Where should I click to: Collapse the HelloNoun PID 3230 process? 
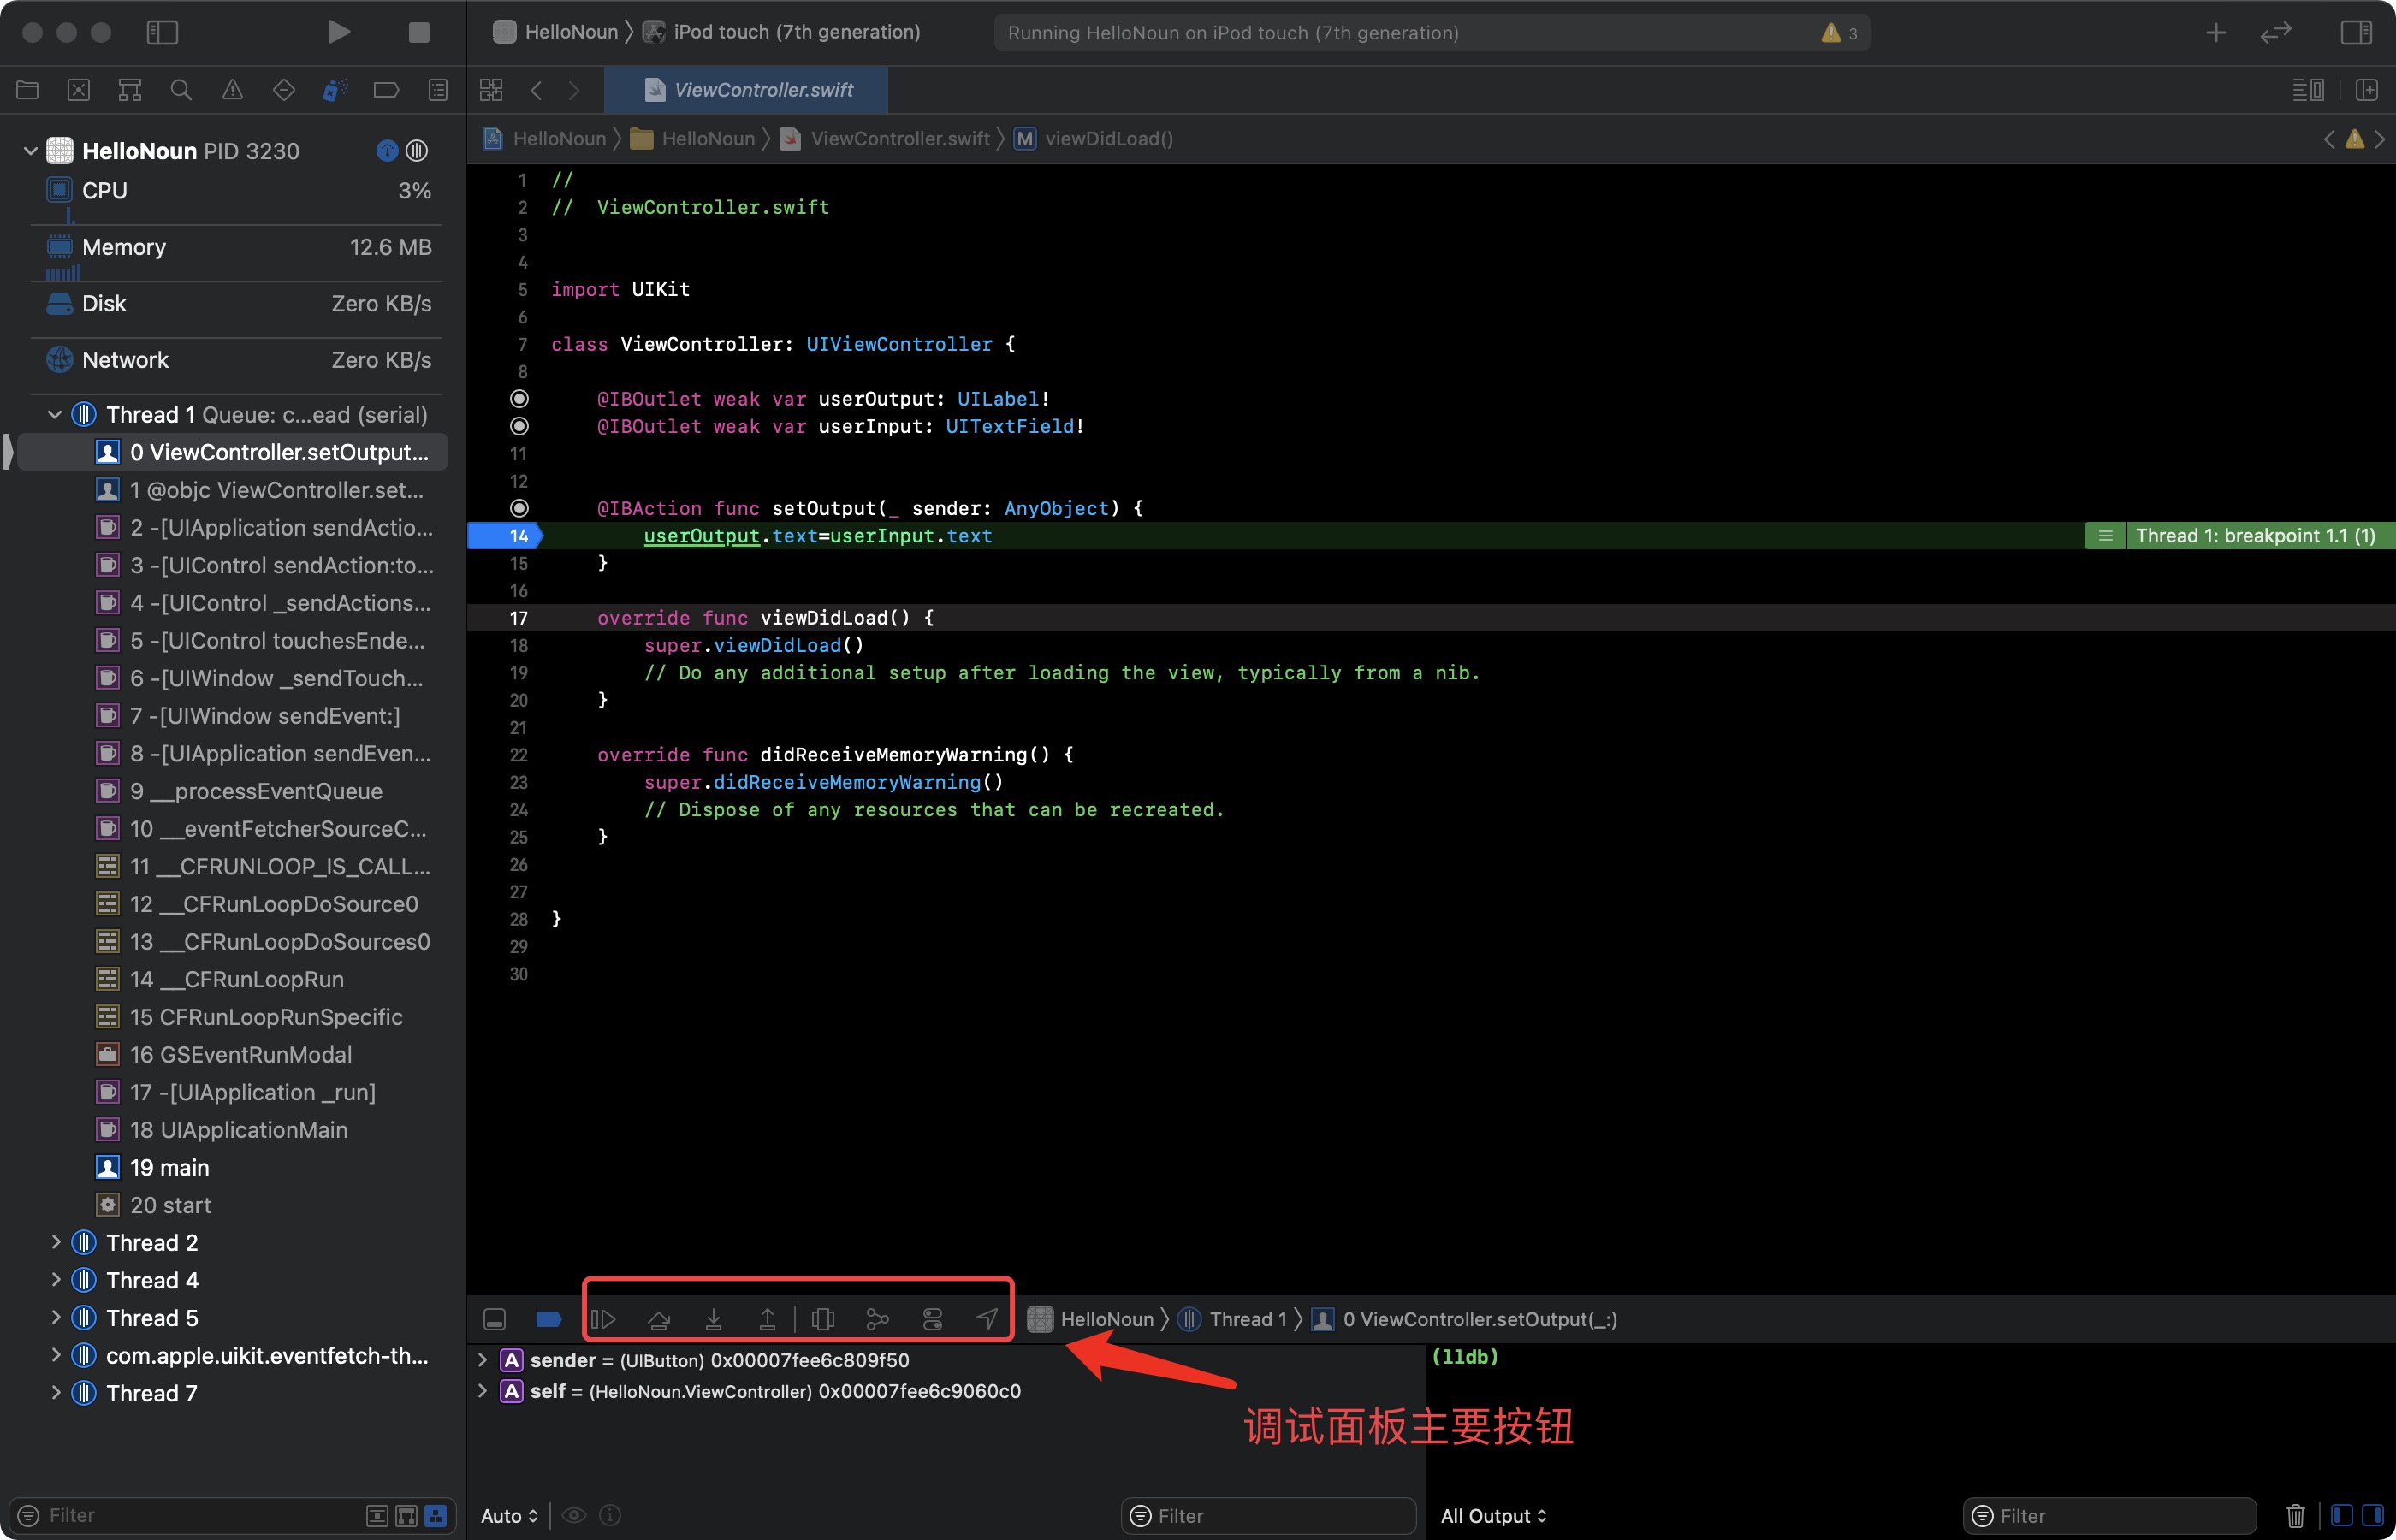[30, 151]
